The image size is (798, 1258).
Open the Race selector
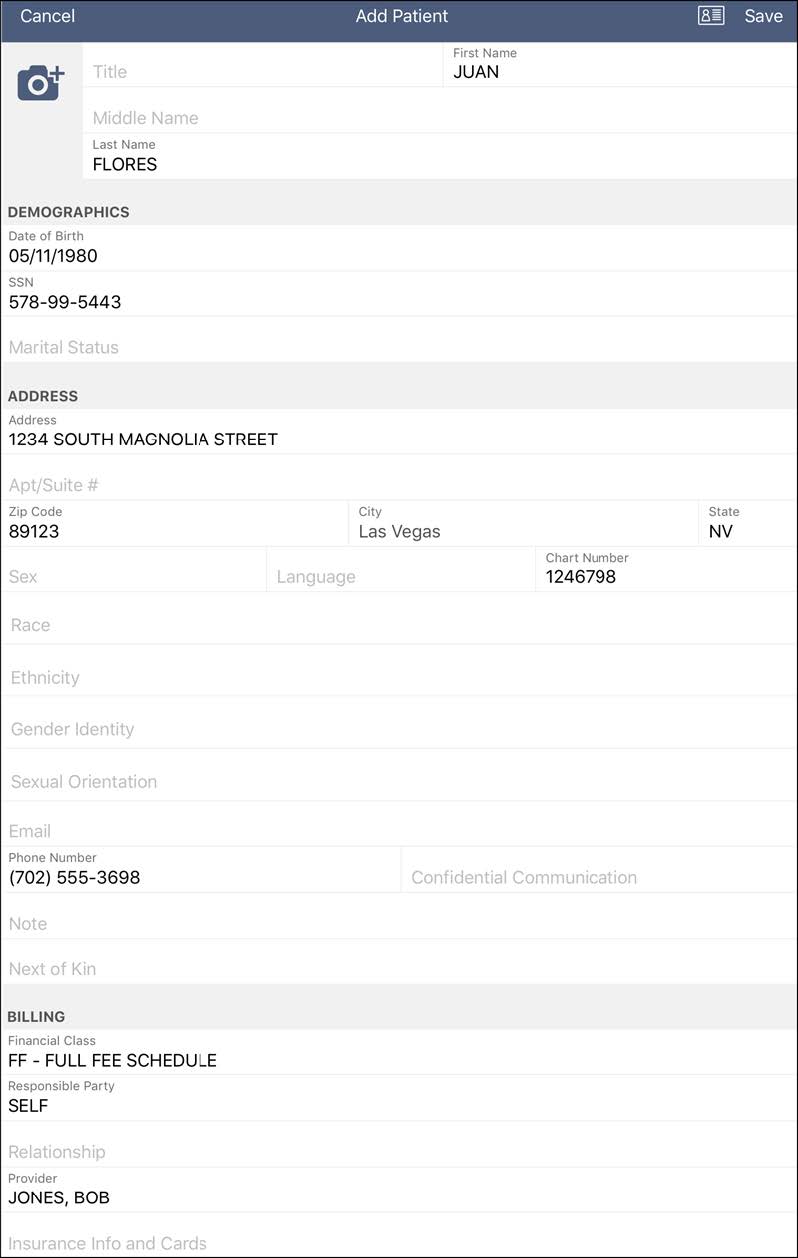coord(398,625)
